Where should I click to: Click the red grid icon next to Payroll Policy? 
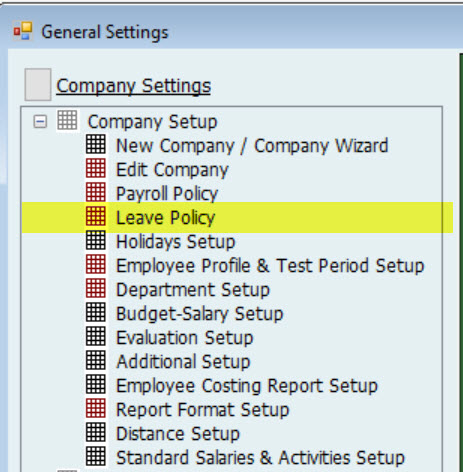[x=96, y=192]
